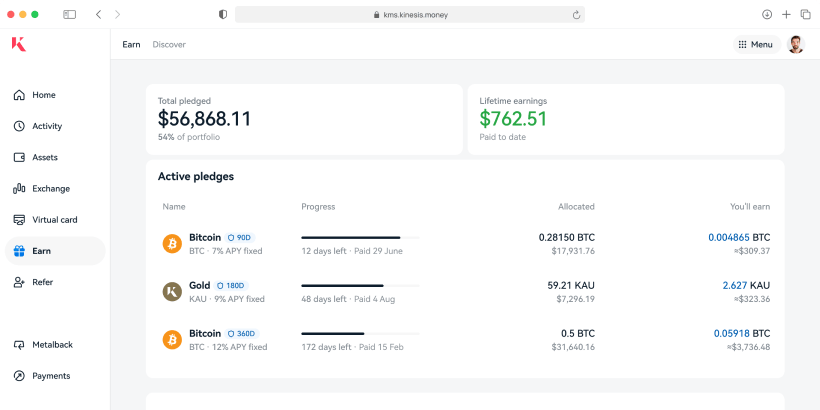The image size is (820, 410).
Task: Open Activity in the sidebar
Action: pos(55,126)
